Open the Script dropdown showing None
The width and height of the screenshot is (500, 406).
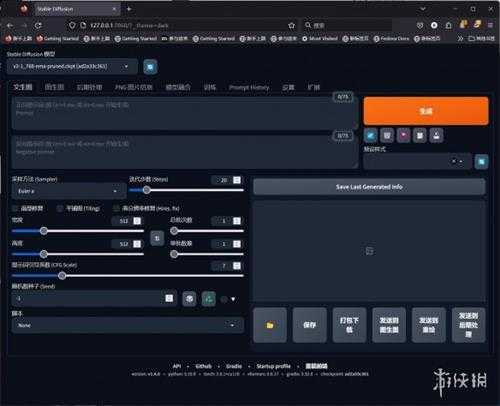click(128, 325)
